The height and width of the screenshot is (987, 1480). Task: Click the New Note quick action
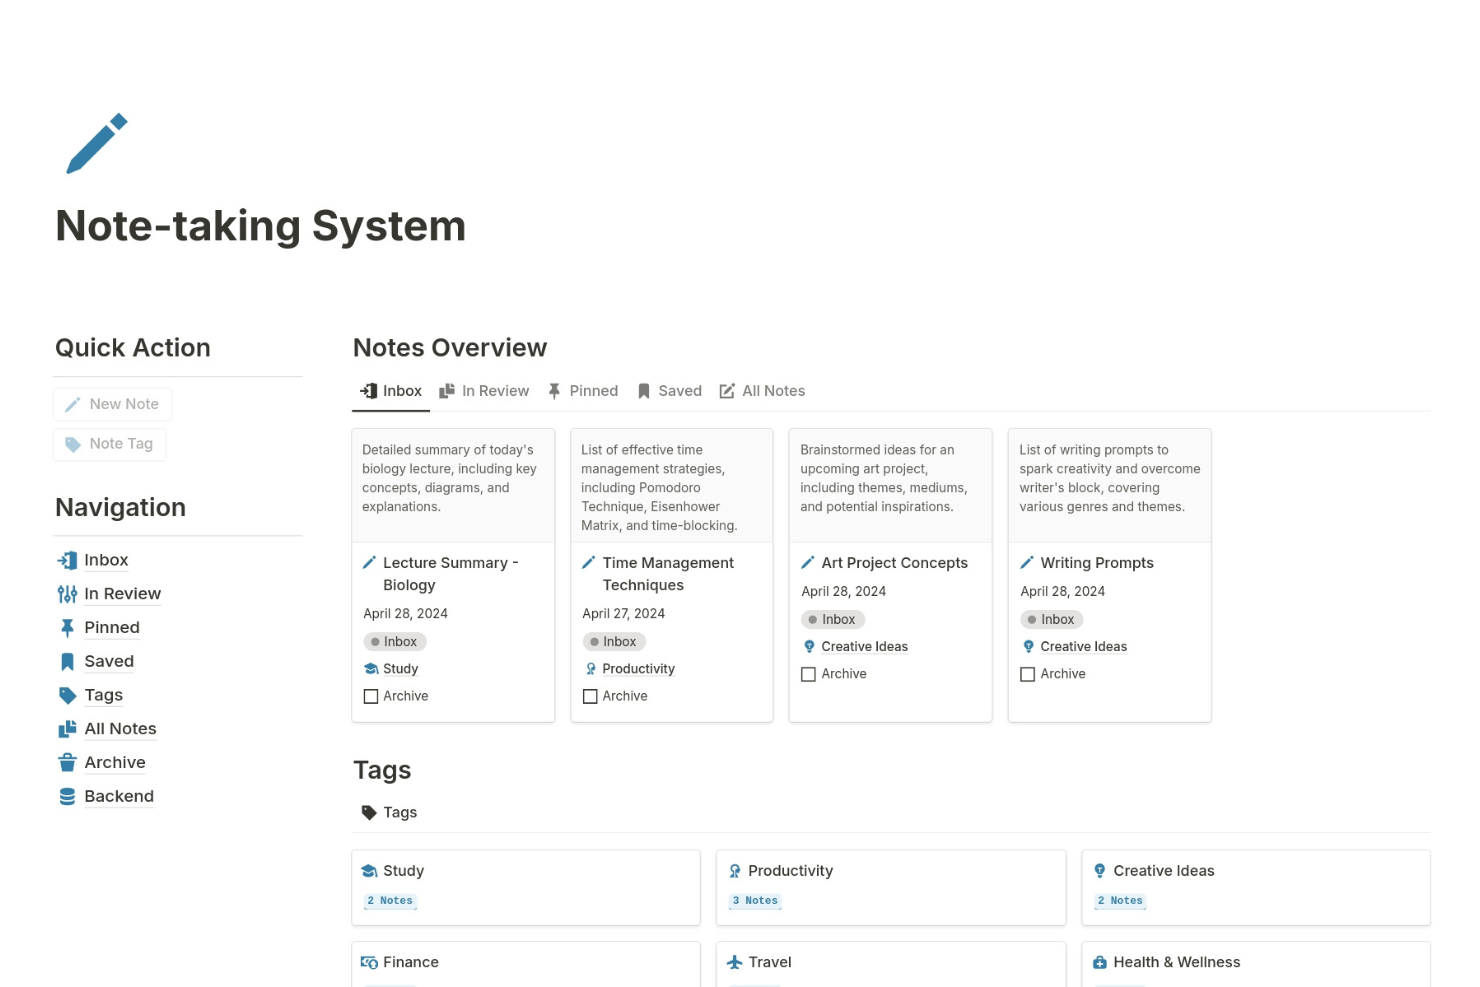(113, 404)
